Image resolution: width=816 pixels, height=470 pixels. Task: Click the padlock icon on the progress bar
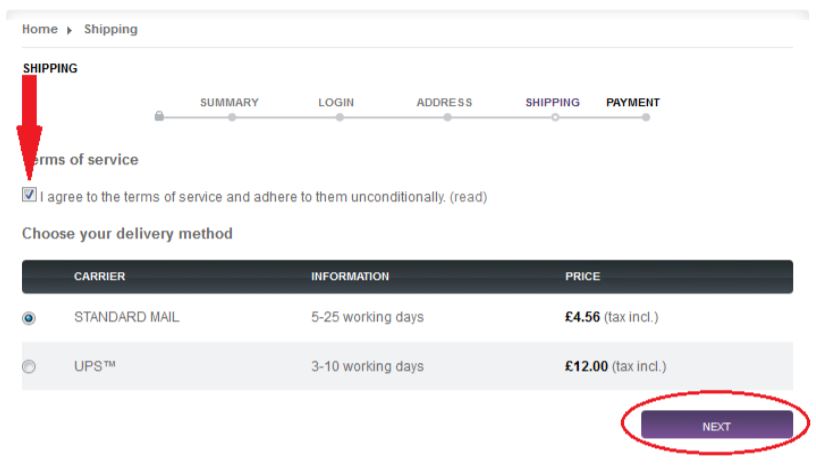159,116
